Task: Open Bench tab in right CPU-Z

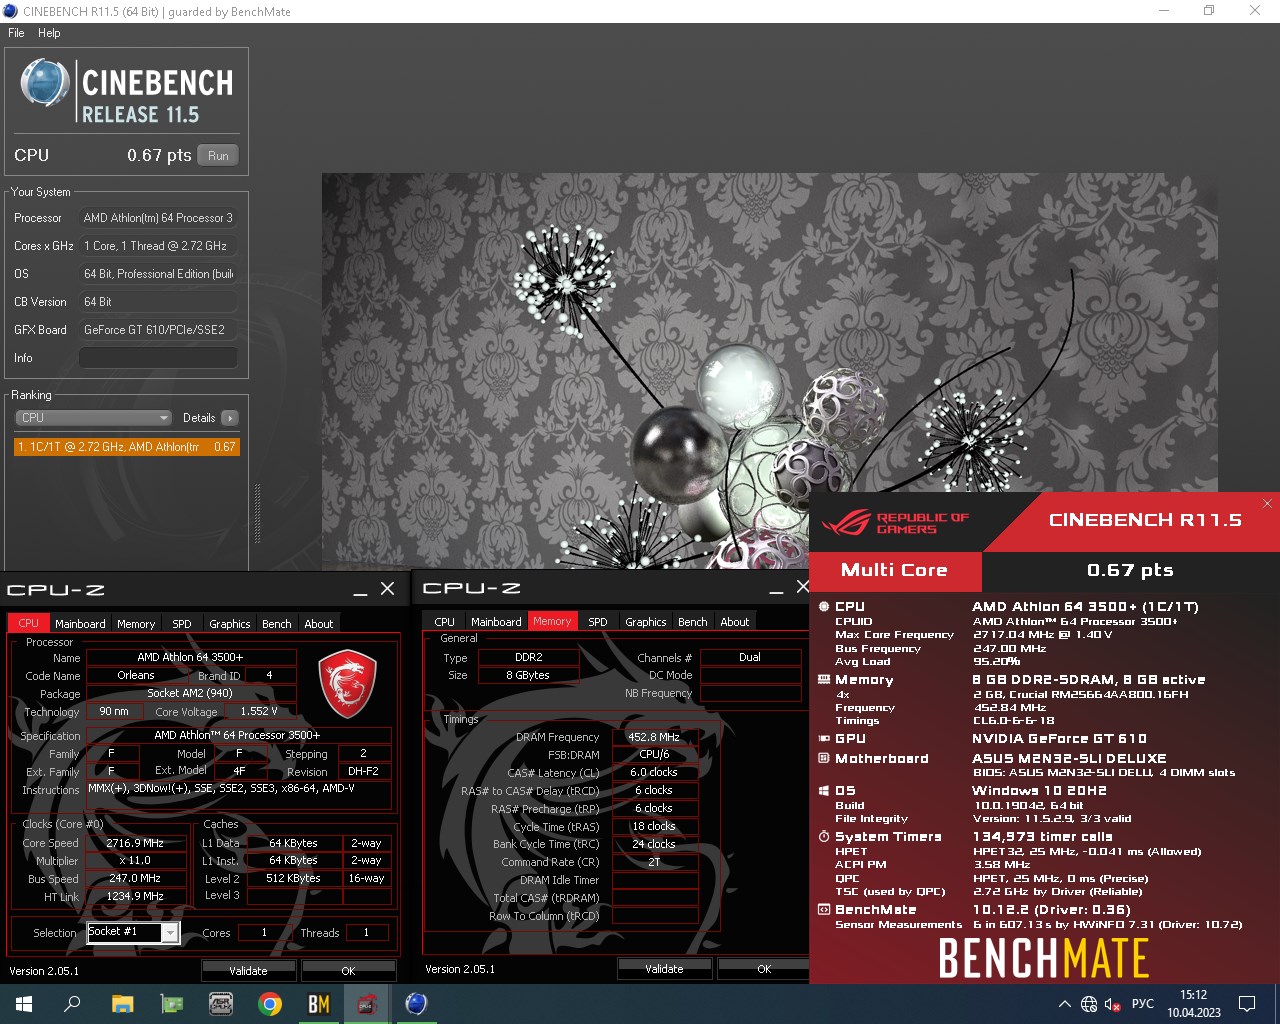Action: 693,622
